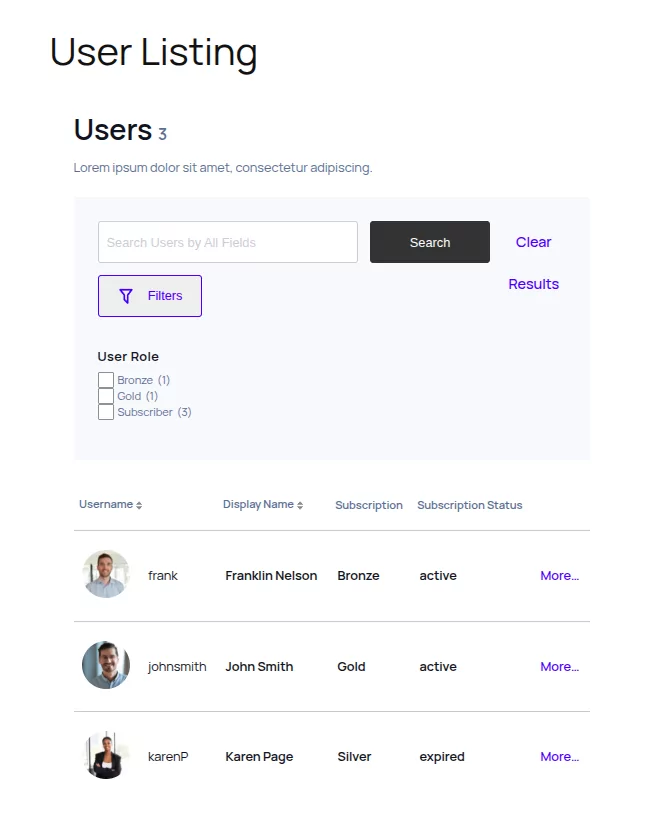The width and height of the screenshot is (661, 825).
Task: Open johnsmith's profile avatar
Action: pos(106,665)
